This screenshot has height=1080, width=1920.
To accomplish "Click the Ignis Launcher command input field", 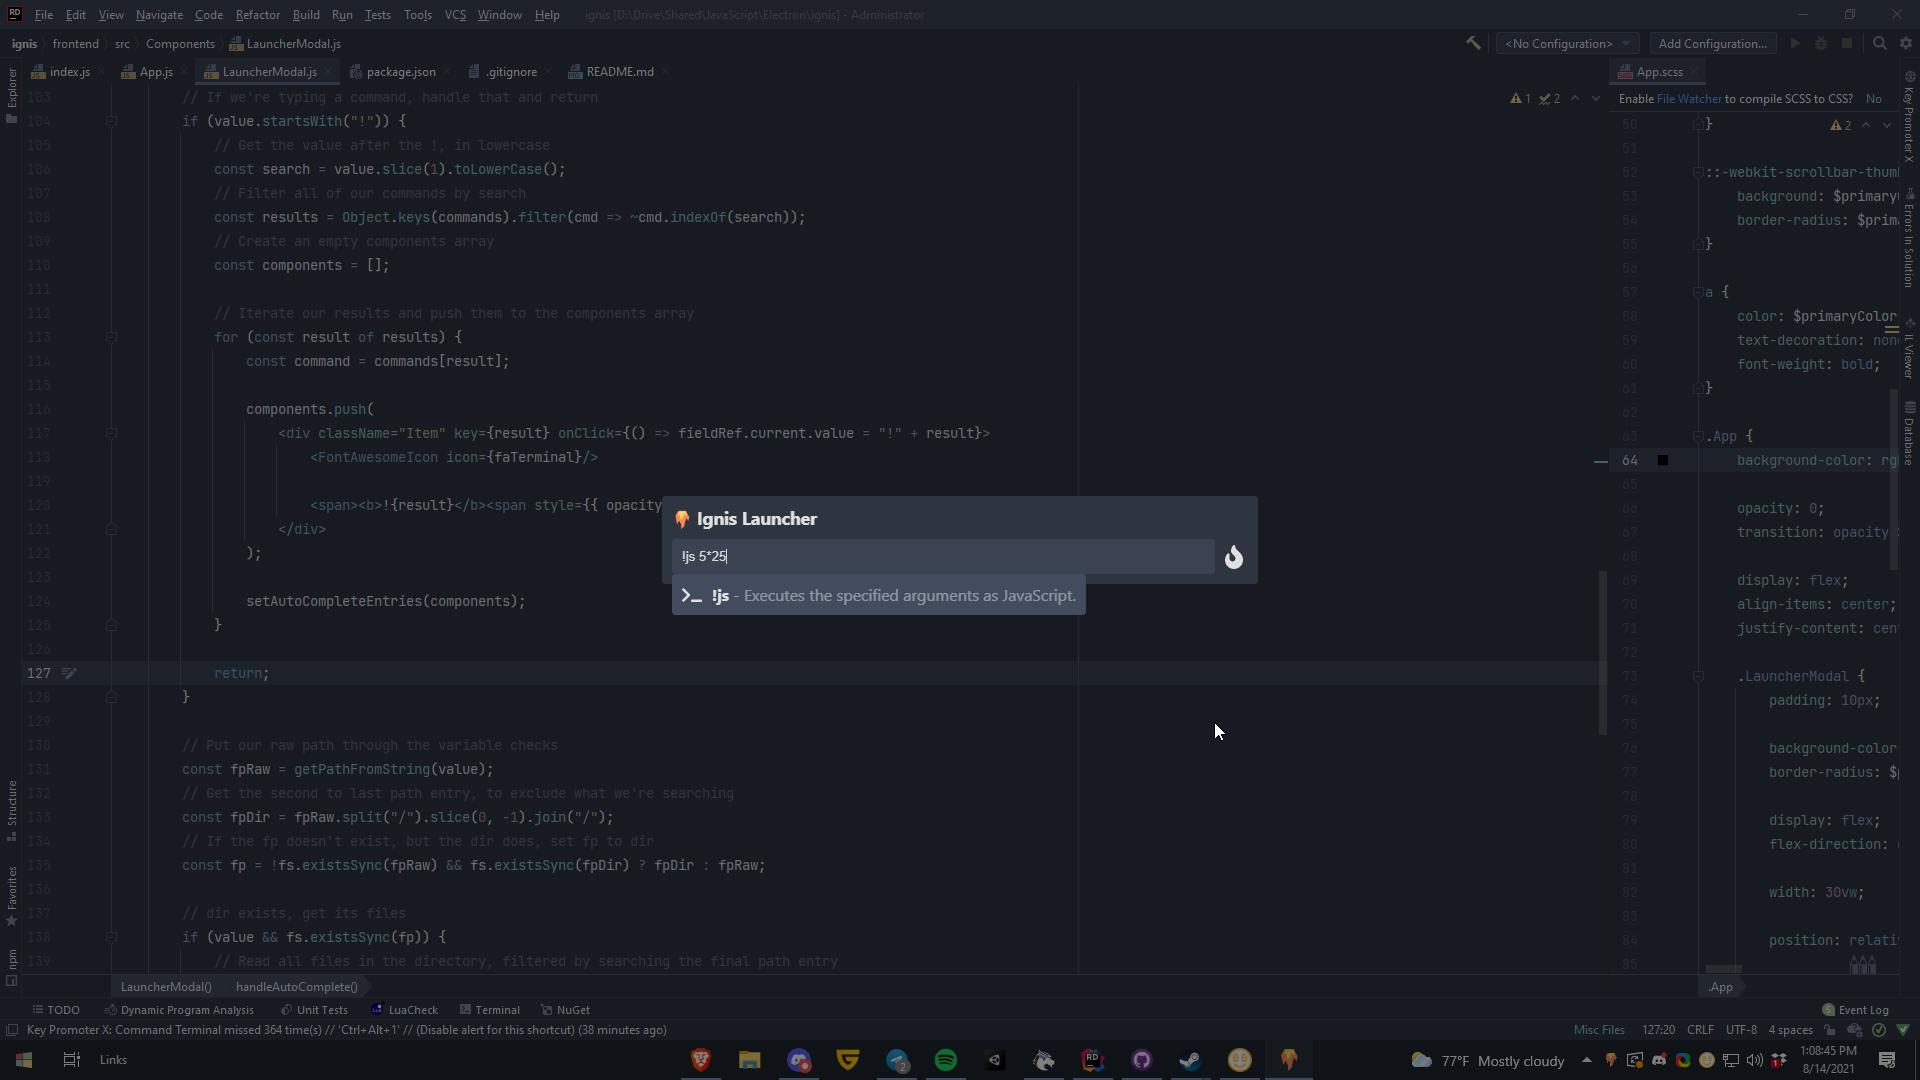I will (x=943, y=556).
